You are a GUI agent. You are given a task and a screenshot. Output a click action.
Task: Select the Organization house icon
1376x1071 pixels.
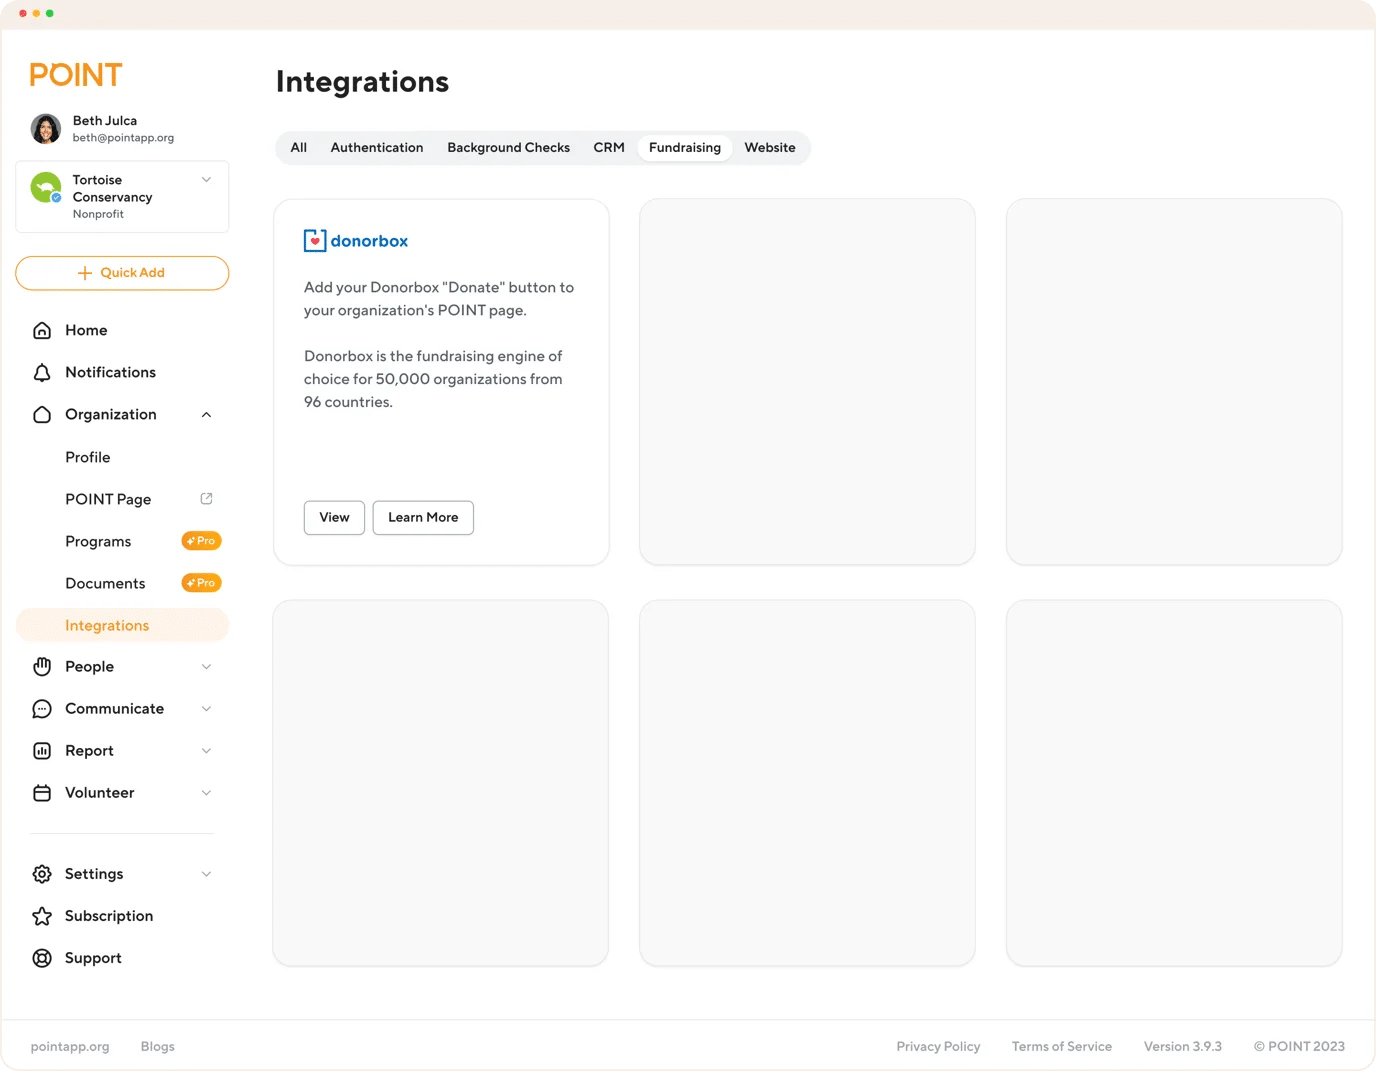coord(42,414)
